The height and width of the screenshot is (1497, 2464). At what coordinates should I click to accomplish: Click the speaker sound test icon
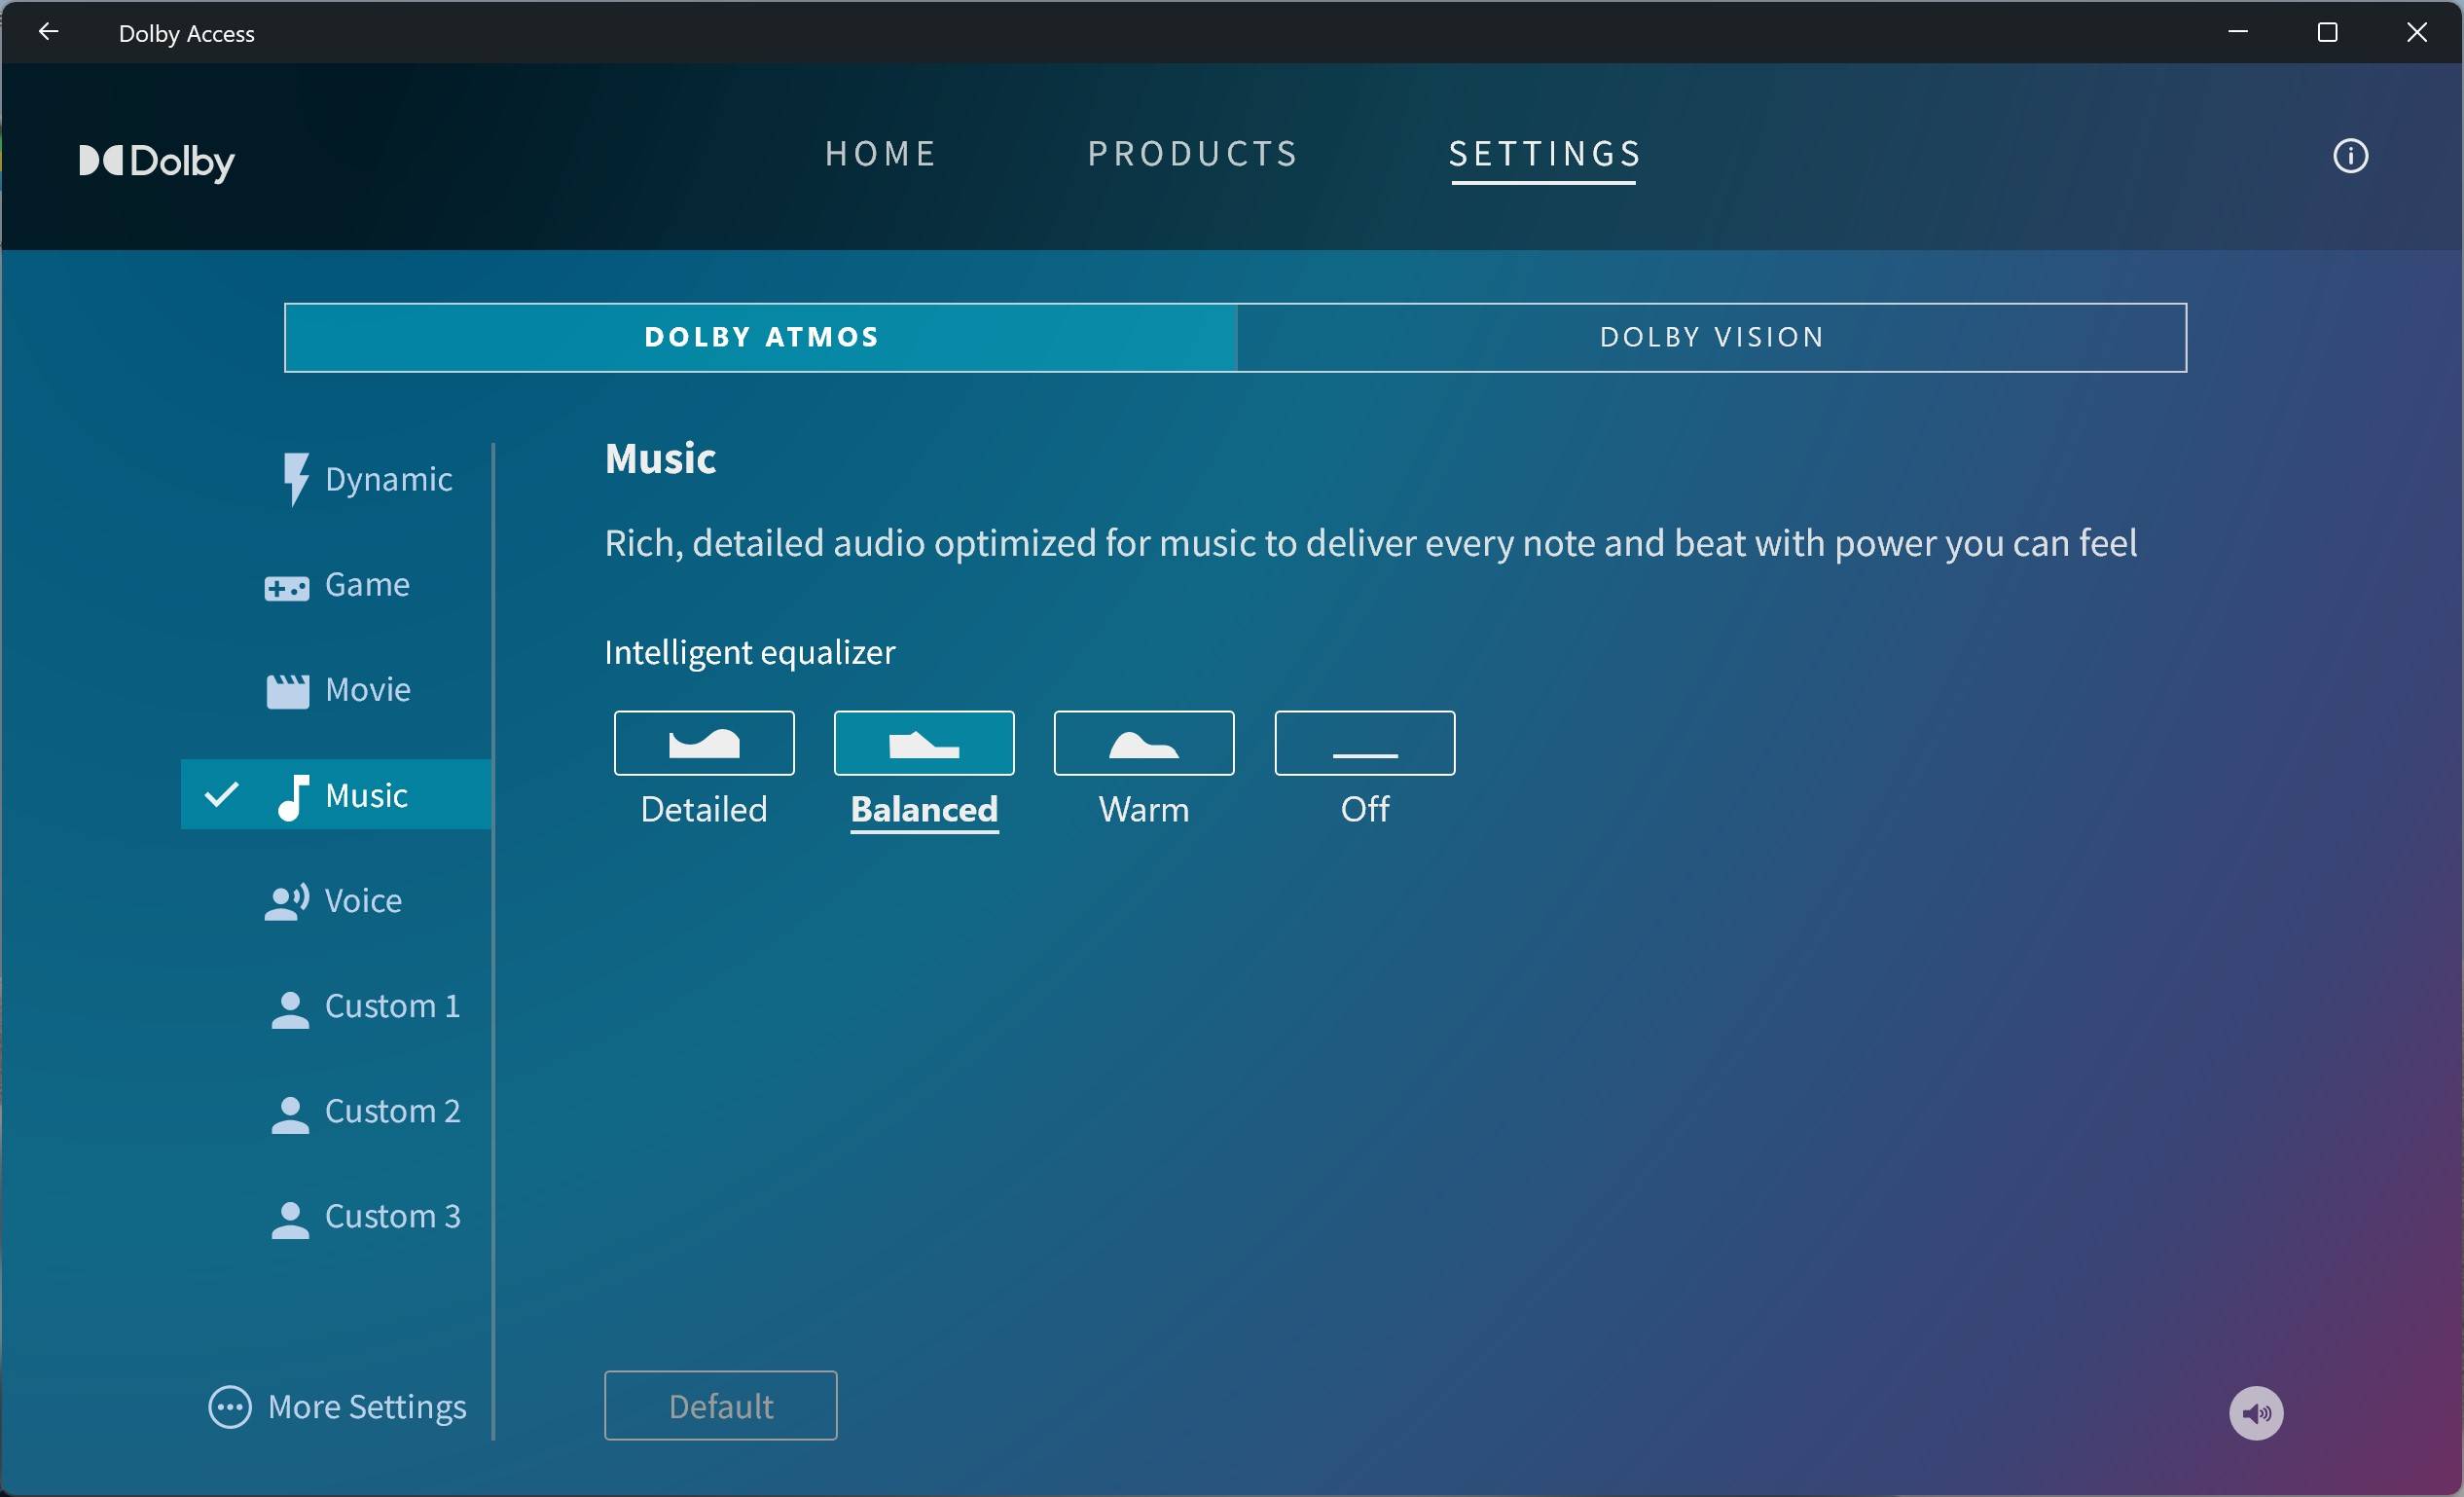pos(2255,1412)
